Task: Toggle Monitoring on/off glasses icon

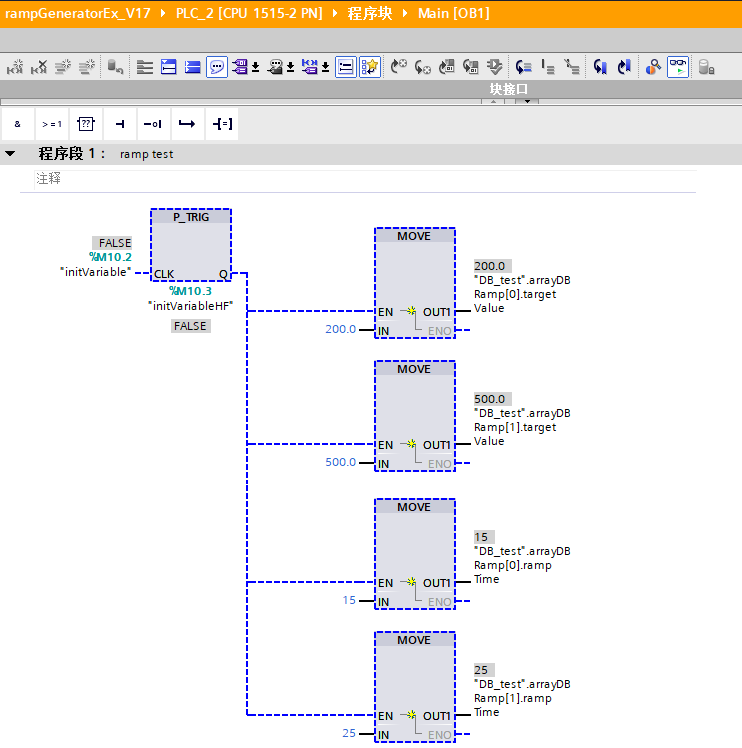Action: point(678,67)
